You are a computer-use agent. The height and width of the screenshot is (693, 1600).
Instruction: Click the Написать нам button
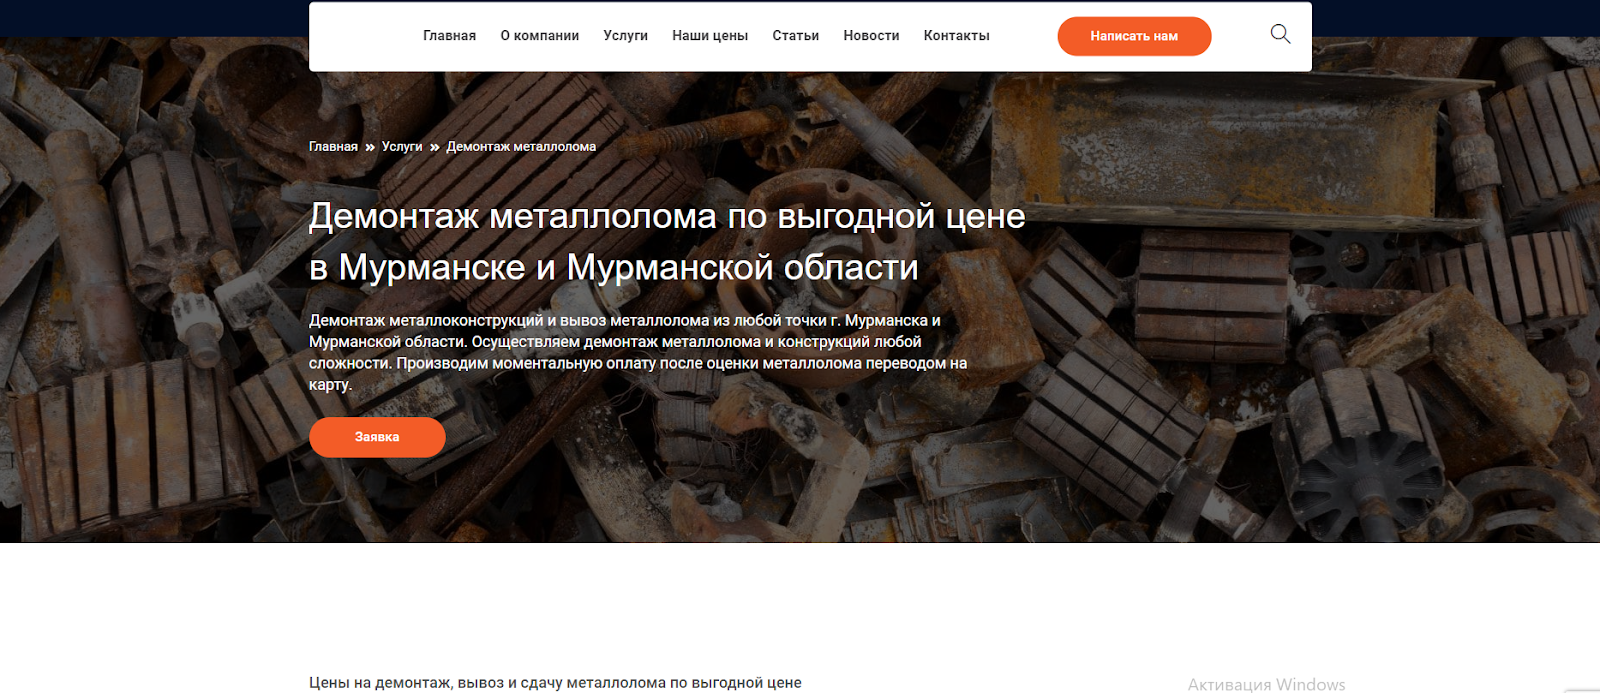coord(1134,36)
